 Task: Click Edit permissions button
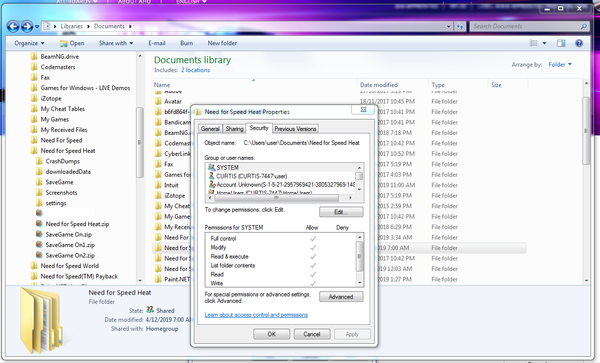(341, 212)
